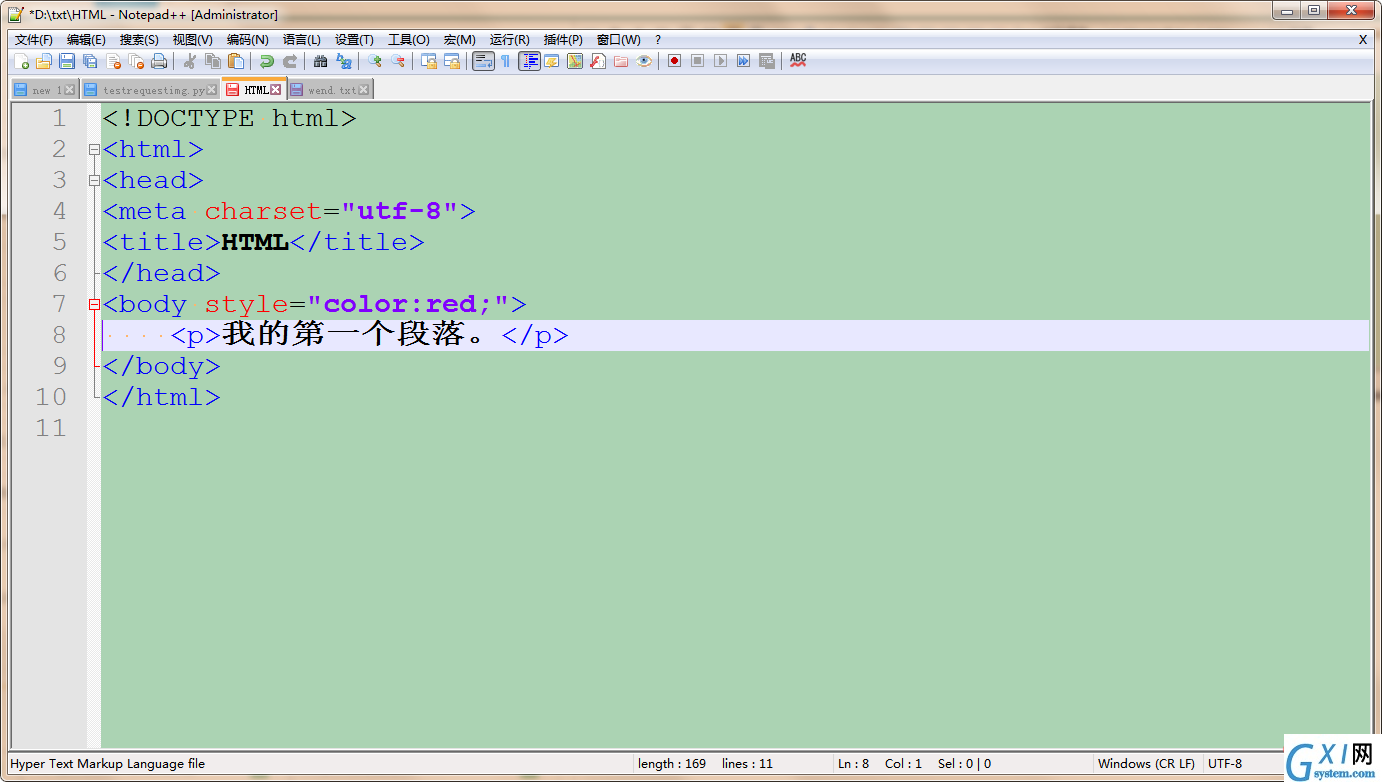Close the new 1 tab
Viewport: 1382px width, 782px height.
click(70, 90)
